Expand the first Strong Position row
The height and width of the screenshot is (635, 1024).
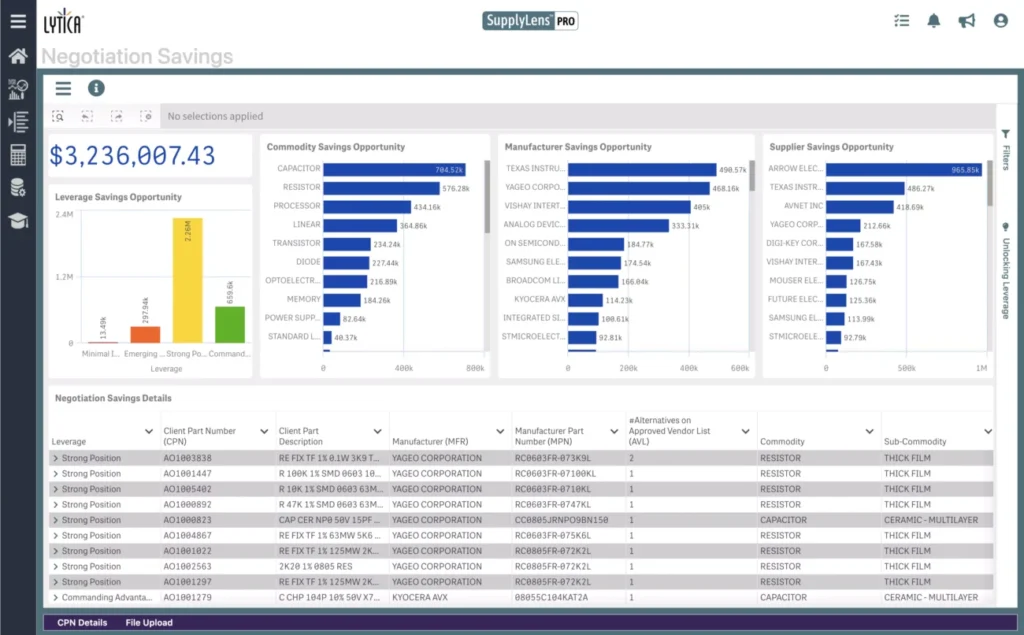tap(56, 458)
